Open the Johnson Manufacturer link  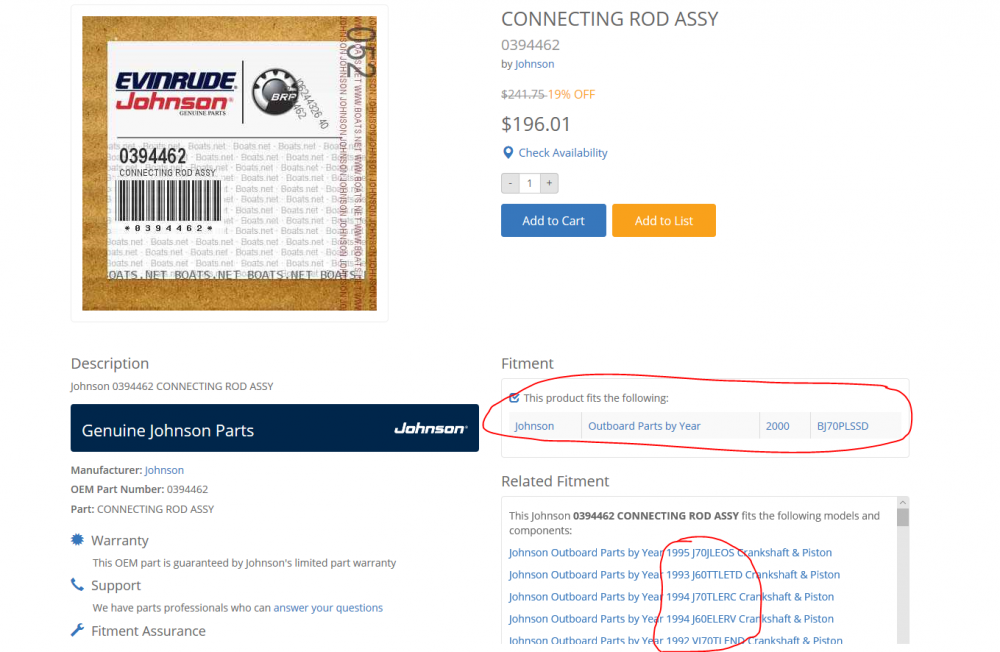(x=164, y=470)
